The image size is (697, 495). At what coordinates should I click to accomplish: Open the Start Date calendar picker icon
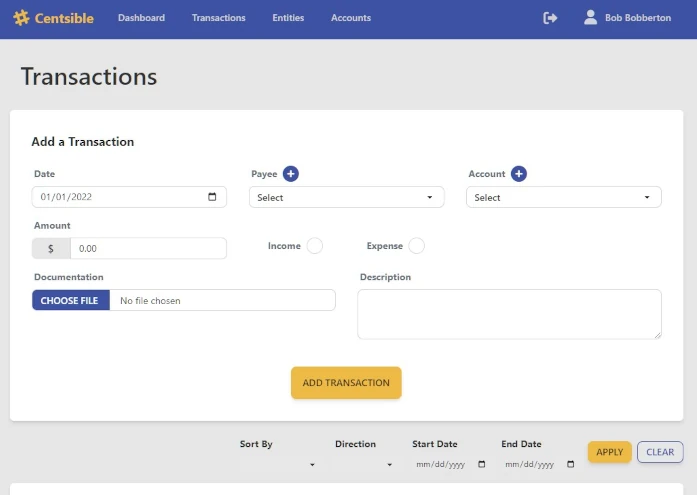pos(481,464)
